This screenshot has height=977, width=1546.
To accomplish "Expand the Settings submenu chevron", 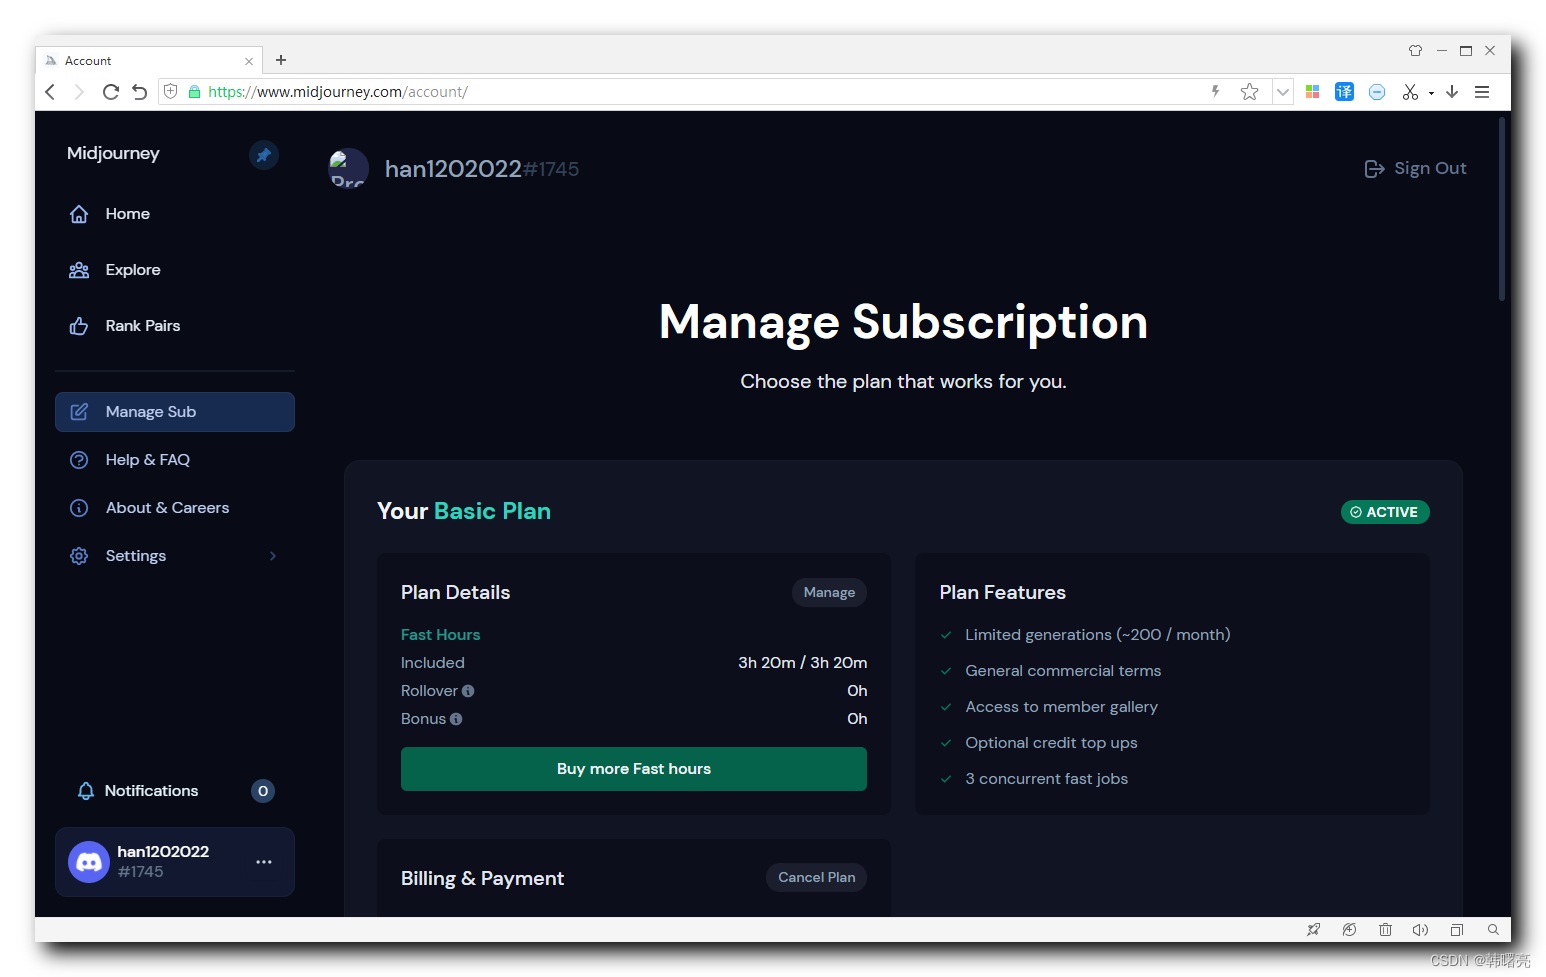I will (272, 556).
